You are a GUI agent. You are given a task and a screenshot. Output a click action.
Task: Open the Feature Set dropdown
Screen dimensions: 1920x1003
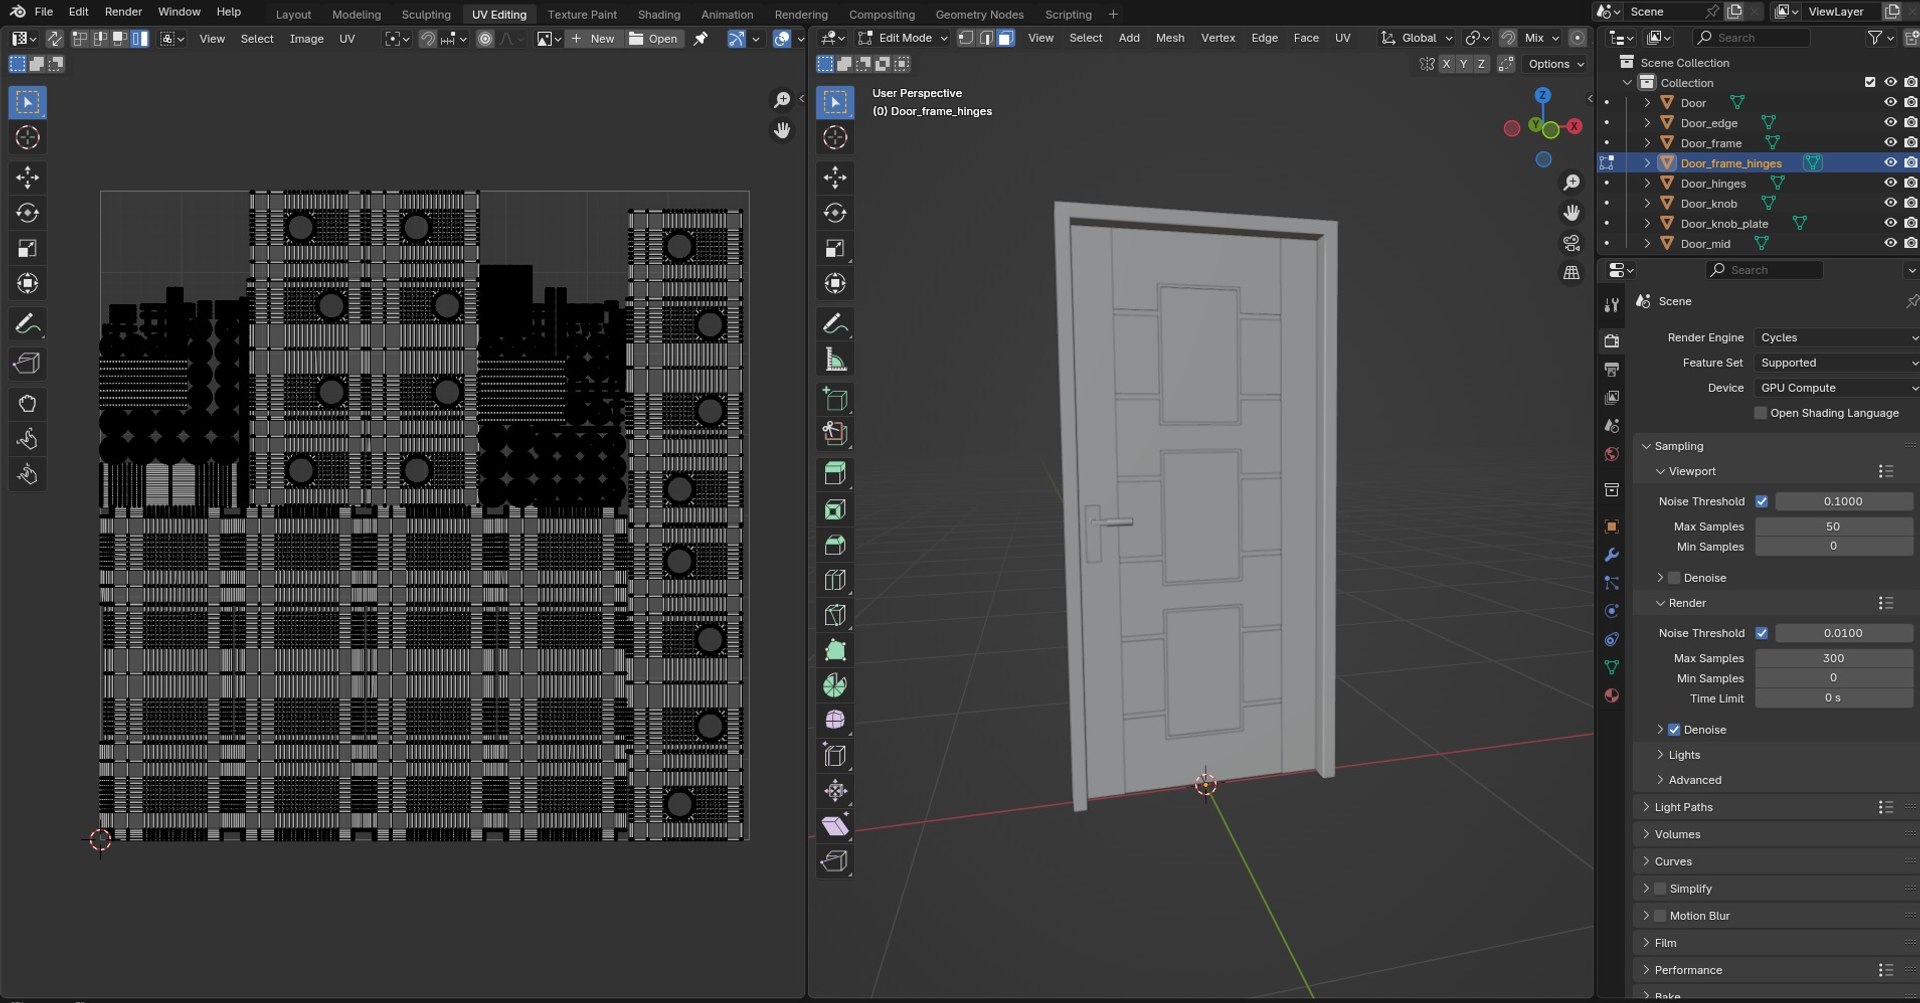pos(1836,363)
